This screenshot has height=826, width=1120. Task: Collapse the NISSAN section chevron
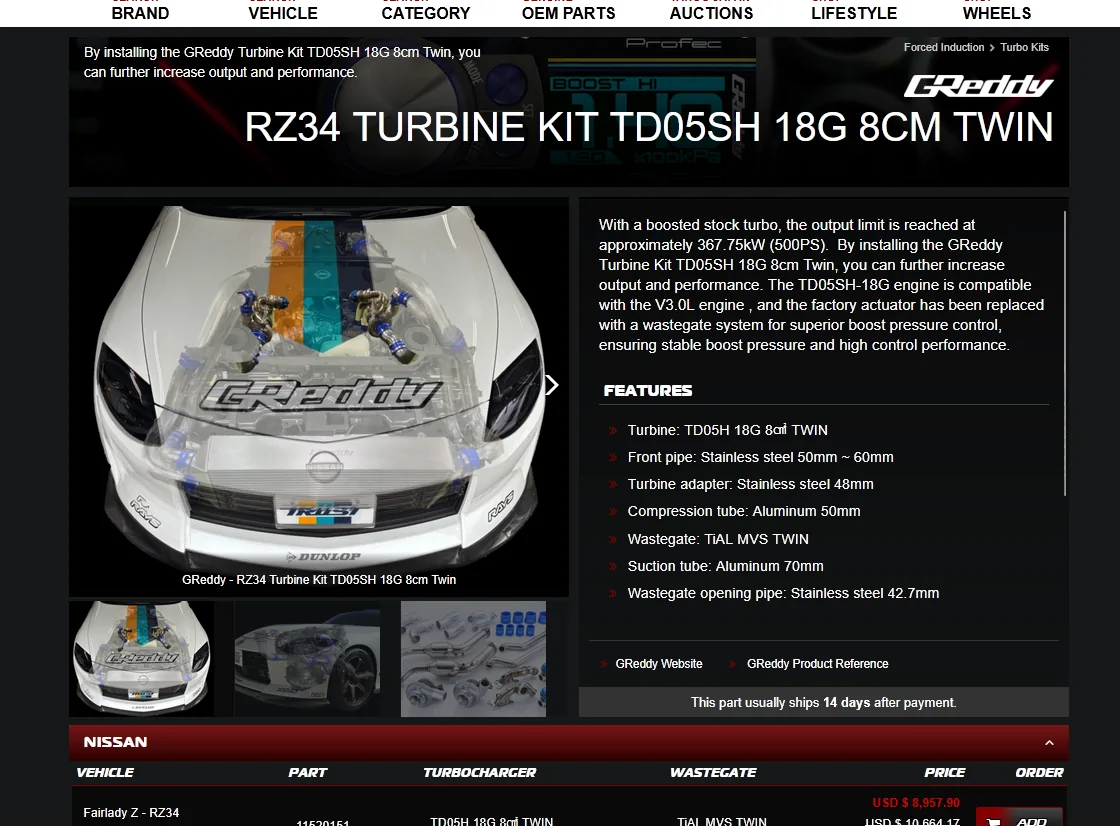(1049, 742)
